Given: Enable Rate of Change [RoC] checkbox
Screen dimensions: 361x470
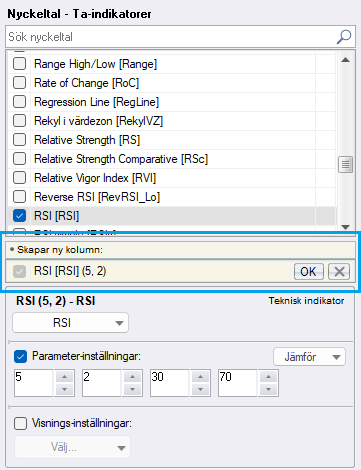Looking at the screenshot, I should click(x=19, y=82).
